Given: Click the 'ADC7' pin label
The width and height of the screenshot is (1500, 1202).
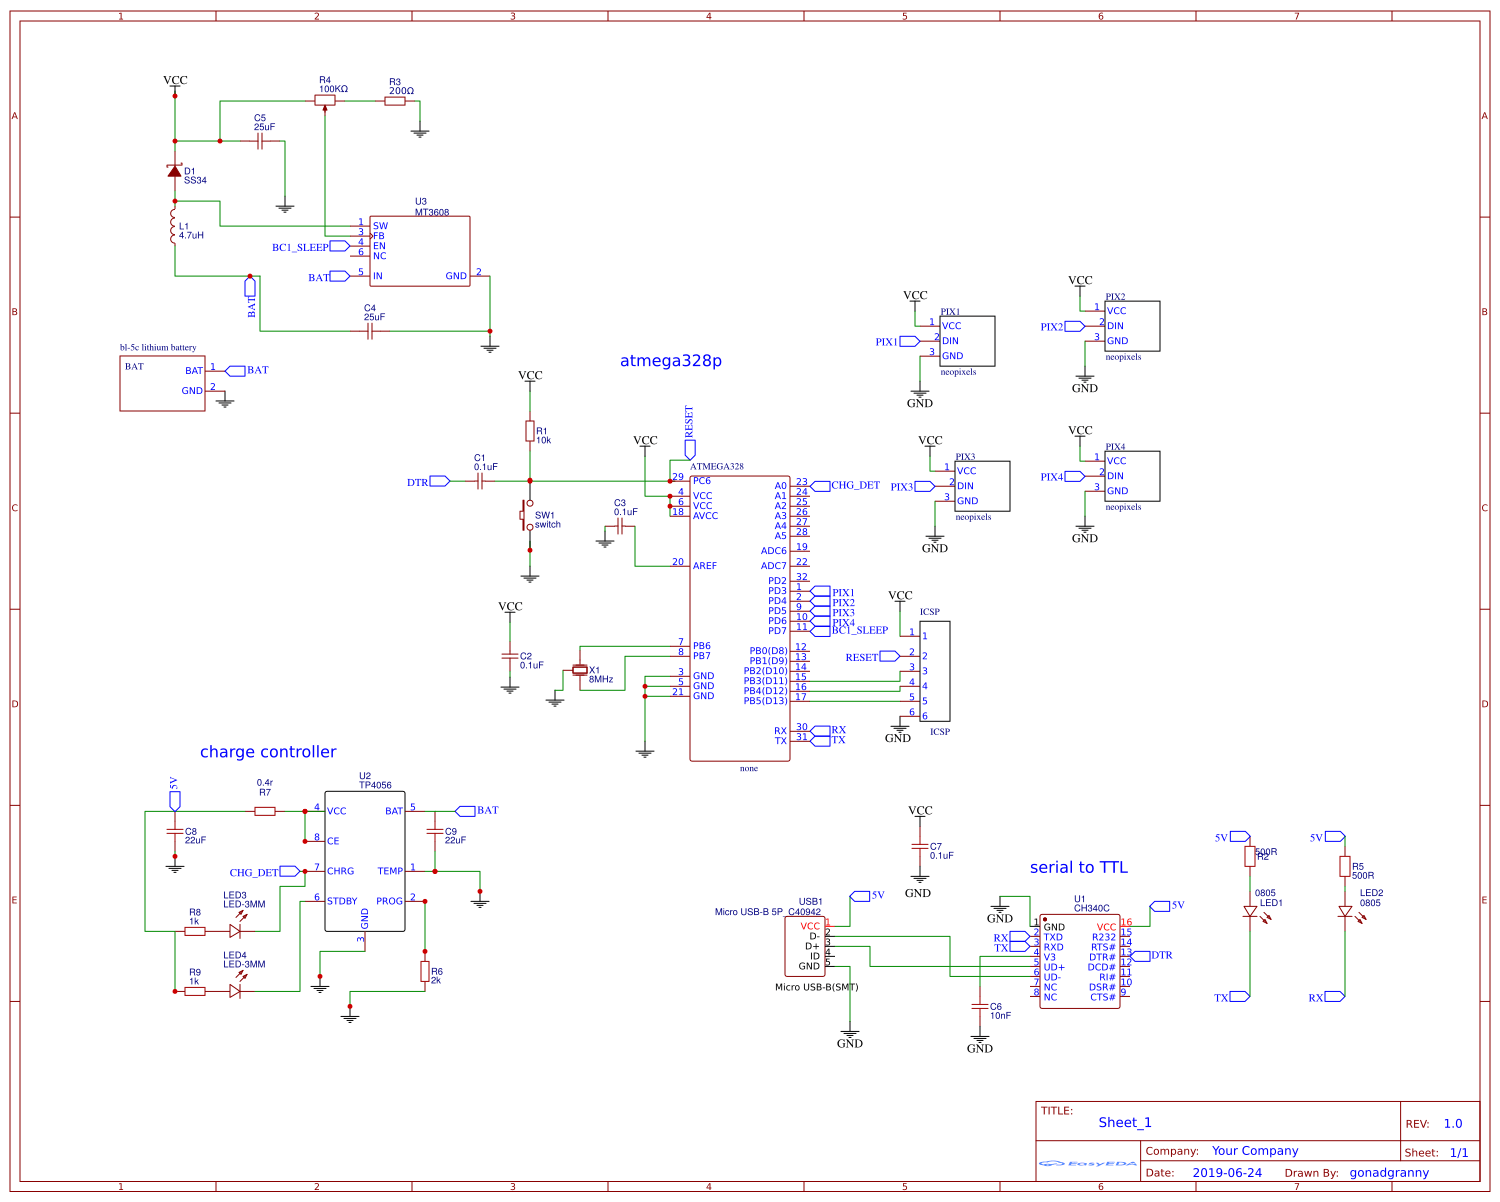Looking at the screenshot, I should click(x=774, y=566).
